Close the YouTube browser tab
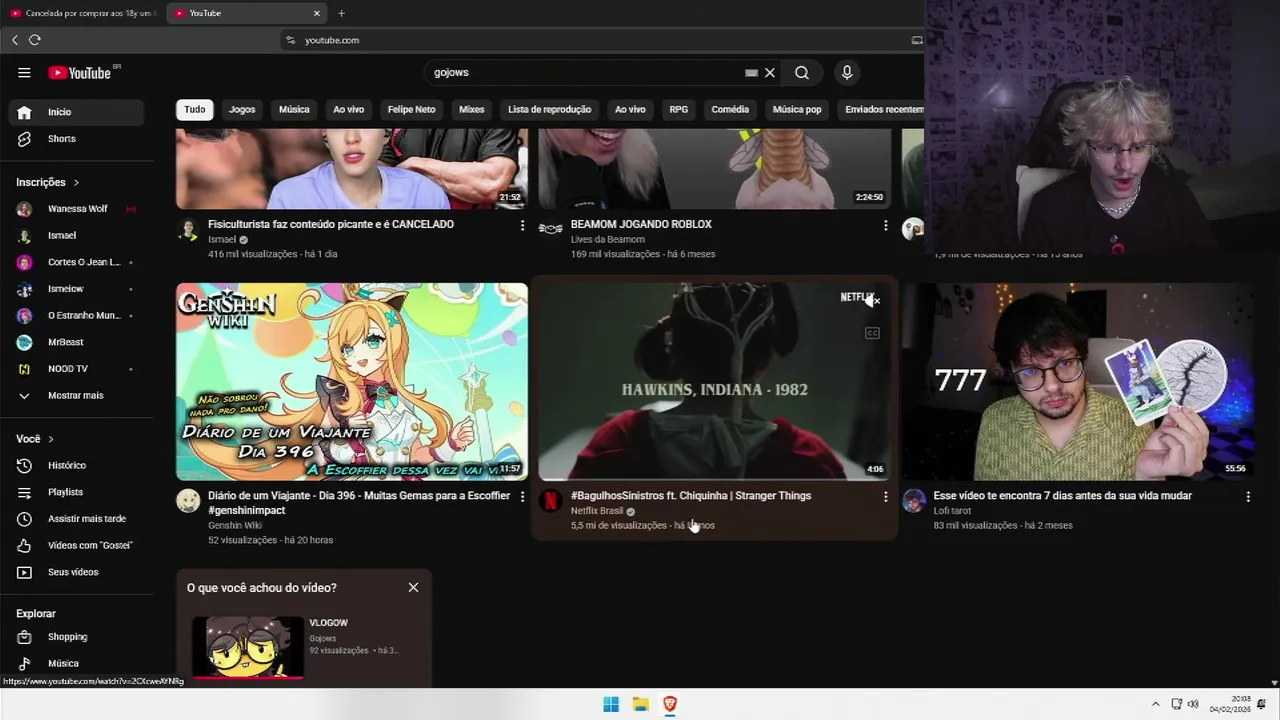Image resolution: width=1280 pixels, height=720 pixels. coord(317,13)
